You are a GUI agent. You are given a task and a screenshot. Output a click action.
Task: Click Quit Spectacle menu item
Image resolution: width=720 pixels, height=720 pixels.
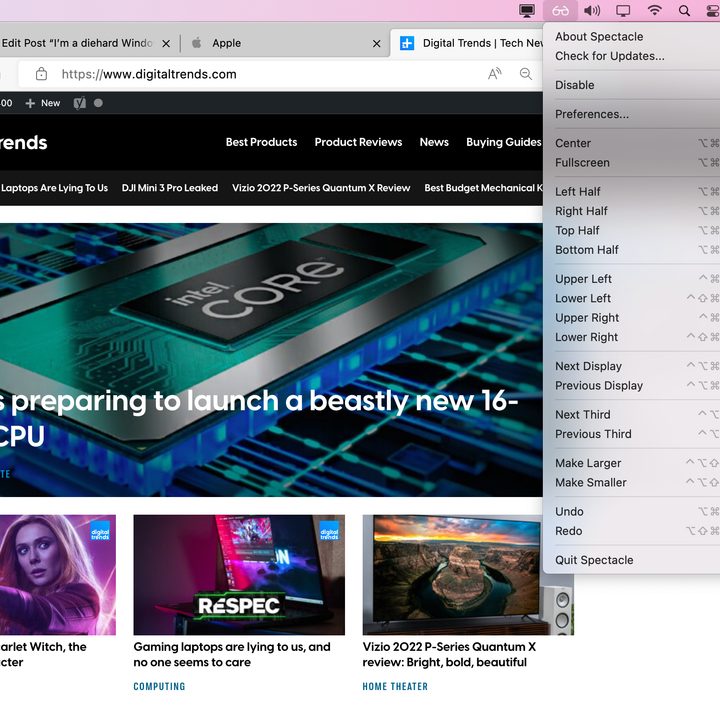631,560
